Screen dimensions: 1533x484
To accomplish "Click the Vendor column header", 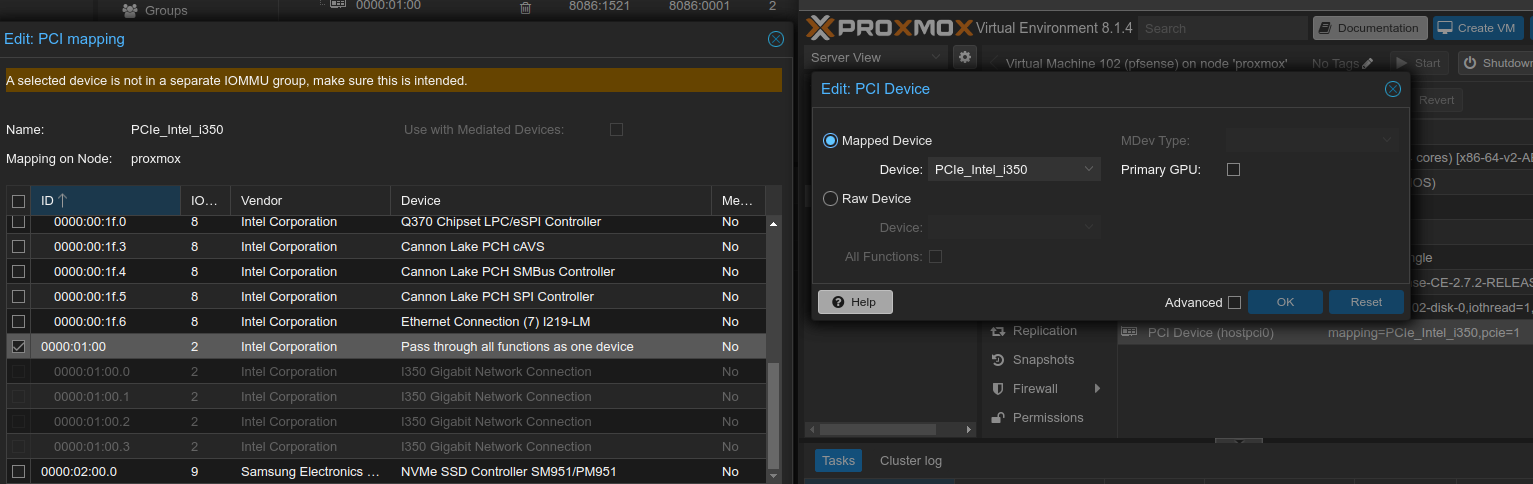I will click(310, 201).
